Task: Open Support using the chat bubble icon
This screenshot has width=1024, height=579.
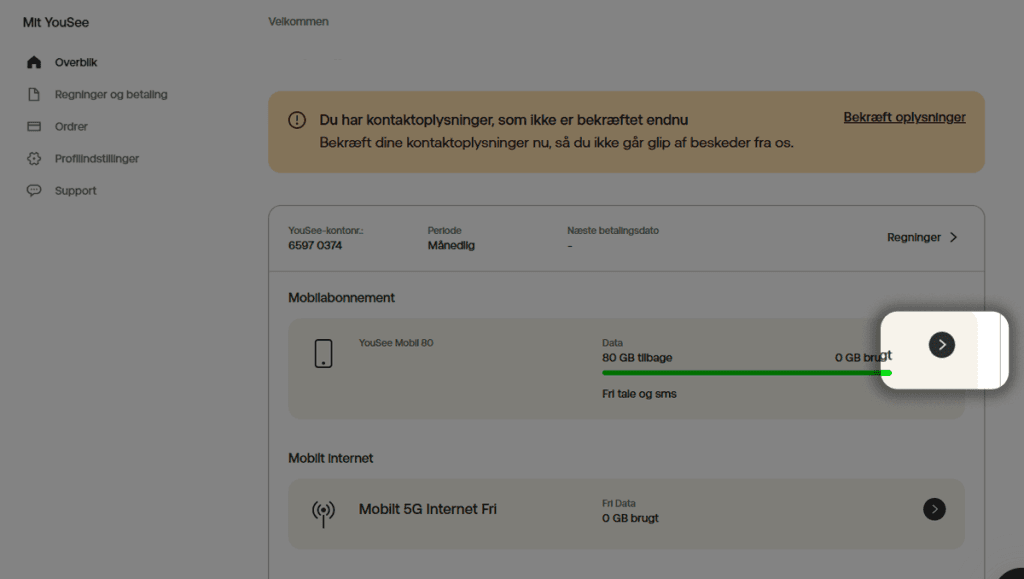Action: [x=34, y=190]
